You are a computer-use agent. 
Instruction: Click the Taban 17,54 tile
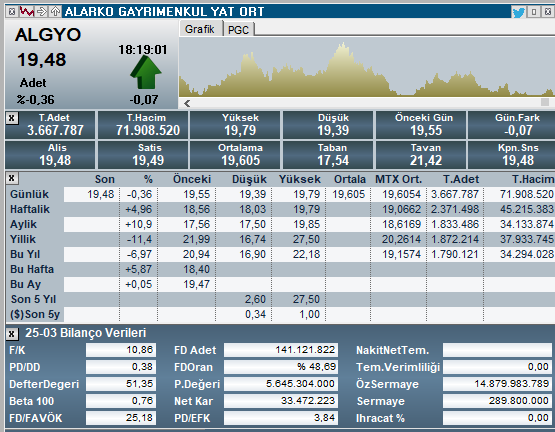tap(328, 155)
